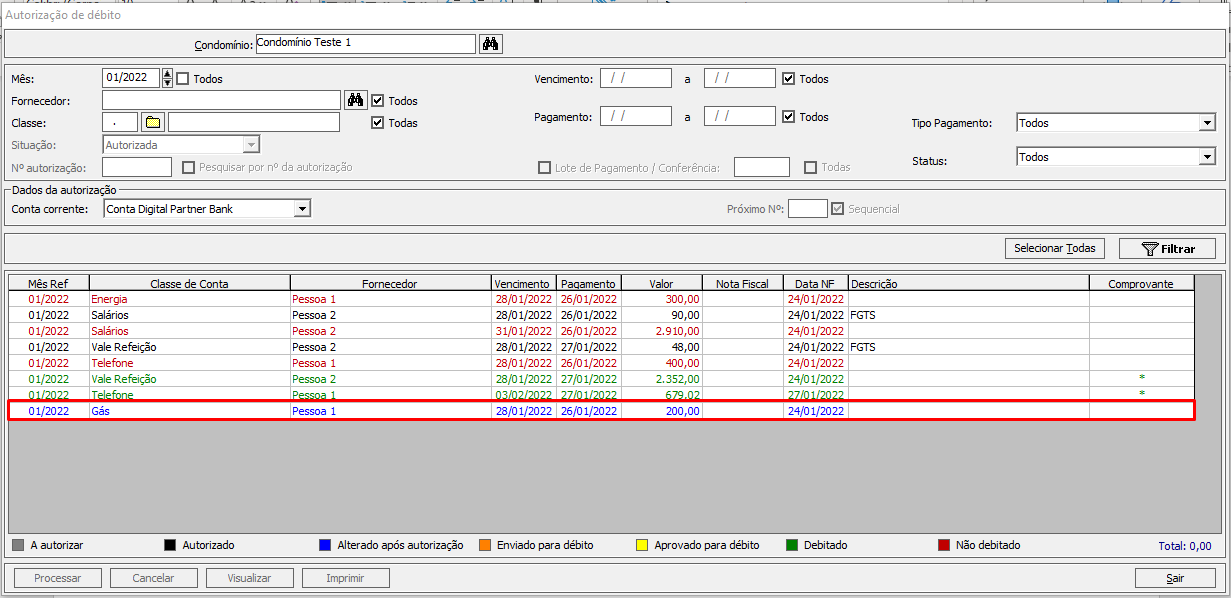Uncheck Classe Todas checkbox
Viewport: 1231px width, 598px height.
click(377, 122)
